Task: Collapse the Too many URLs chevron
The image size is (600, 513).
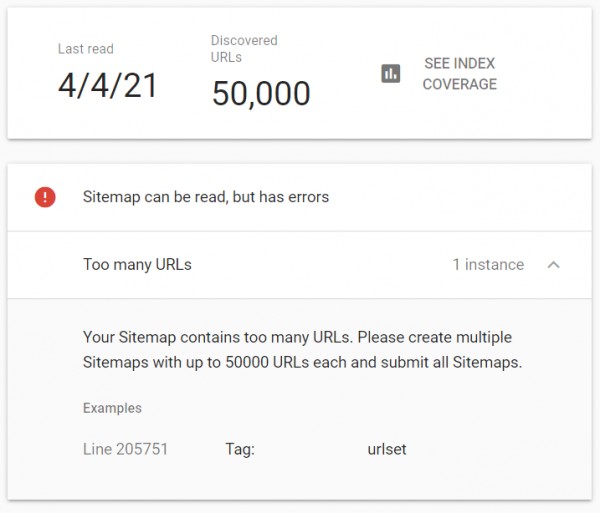Action: [554, 265]
